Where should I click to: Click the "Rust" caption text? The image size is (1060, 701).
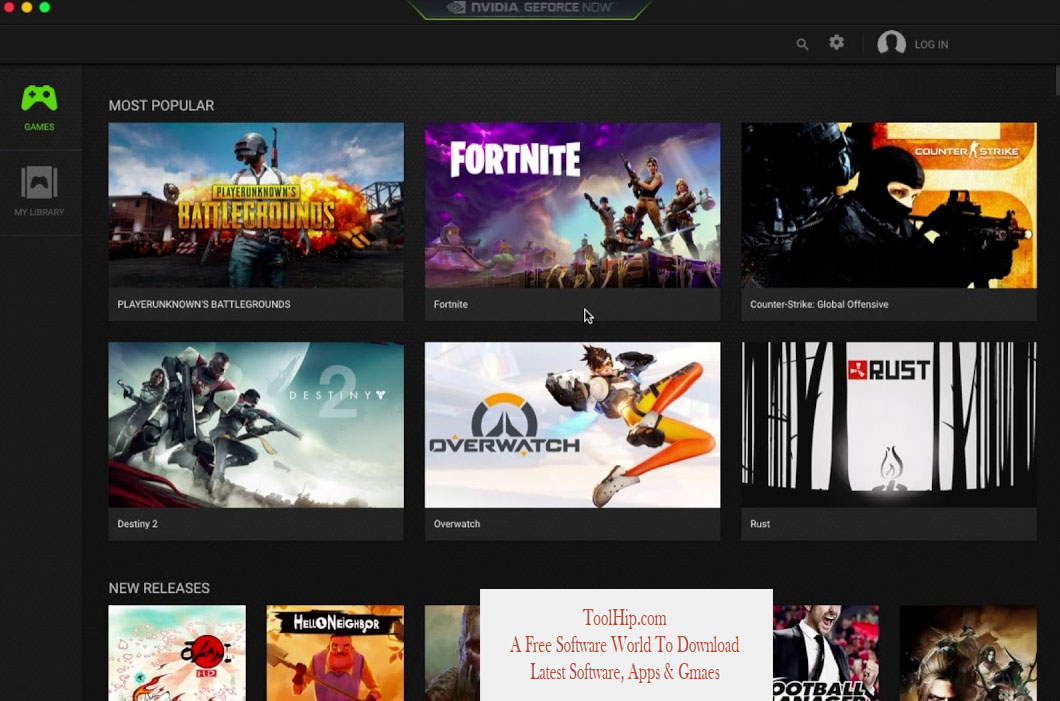pos(760,524)
